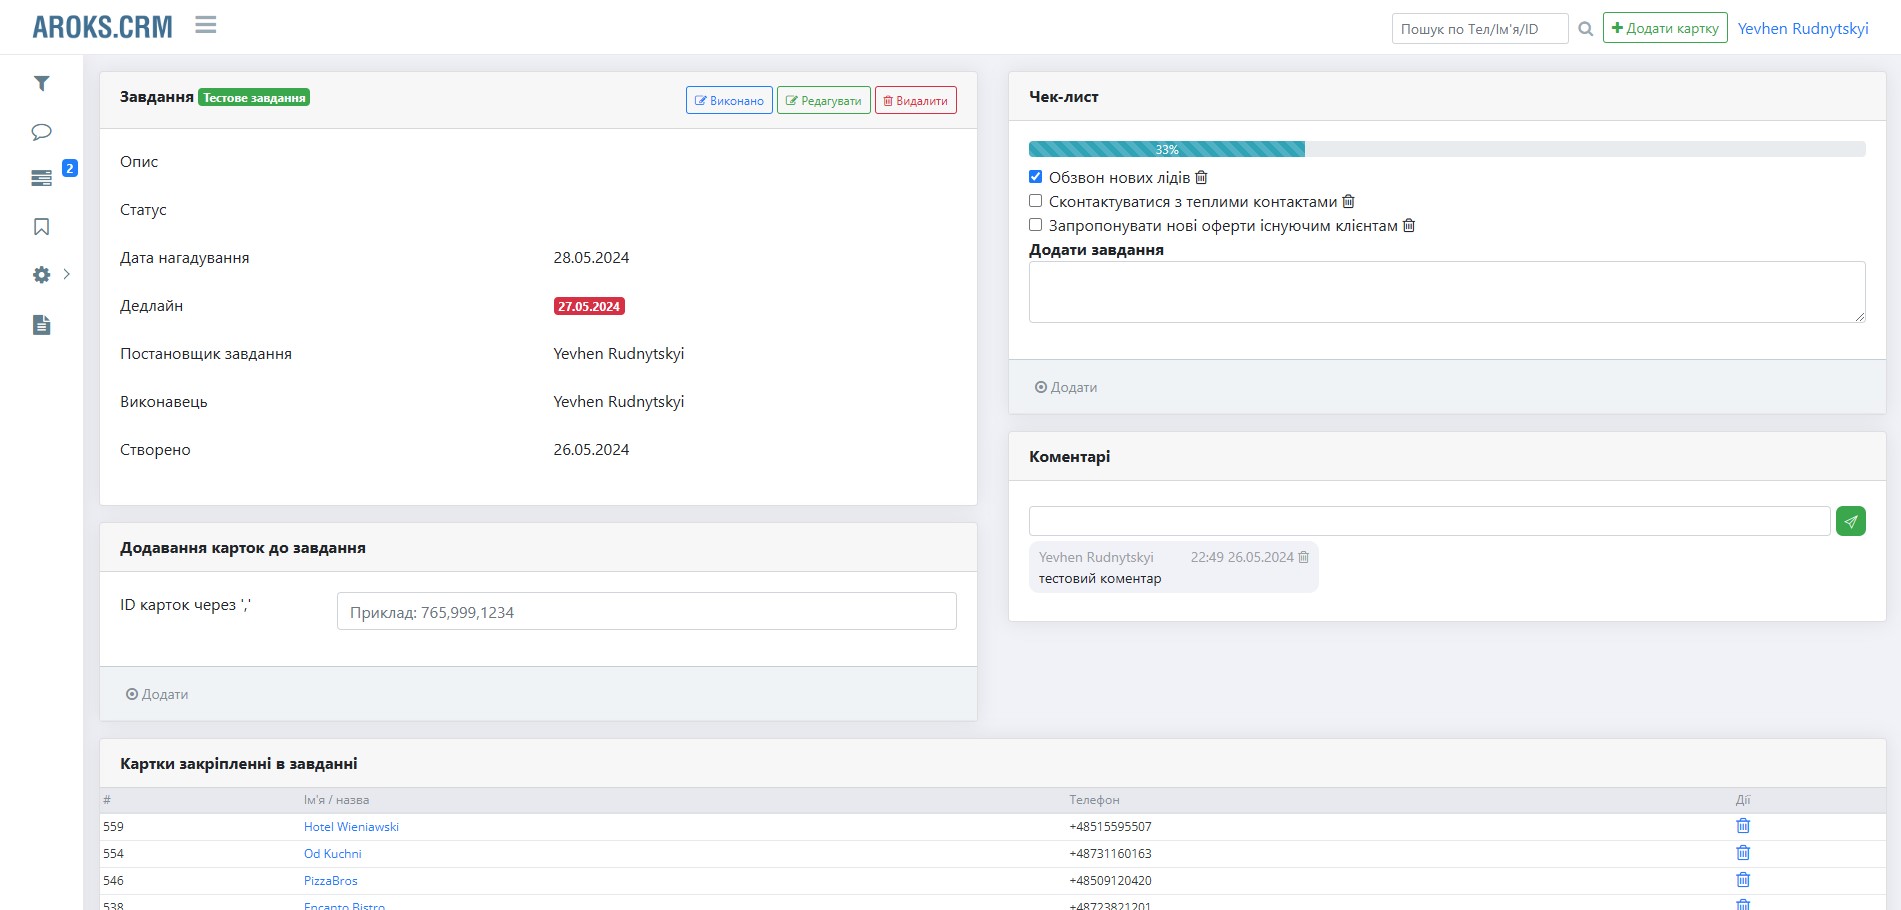This screenshot has height=910, width=1901.
Task: Open Od Kuchni card link
Action: (x=333, y=854)
